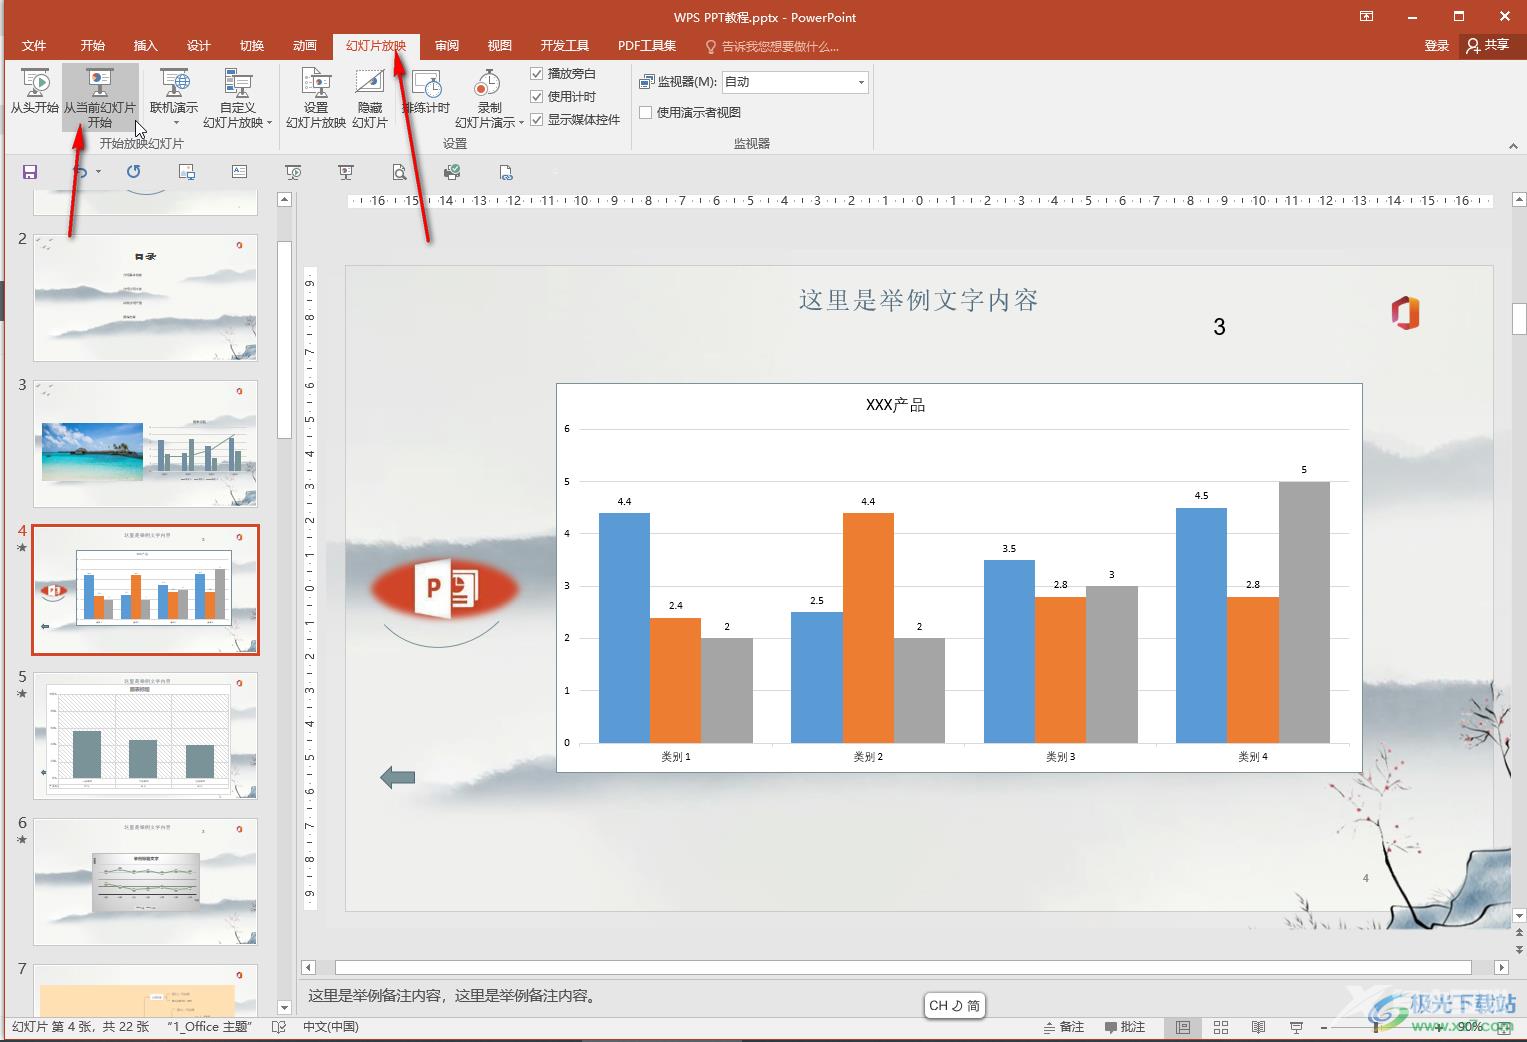
Task: Click zoom out minus button
Action: click(1324, 1027)
